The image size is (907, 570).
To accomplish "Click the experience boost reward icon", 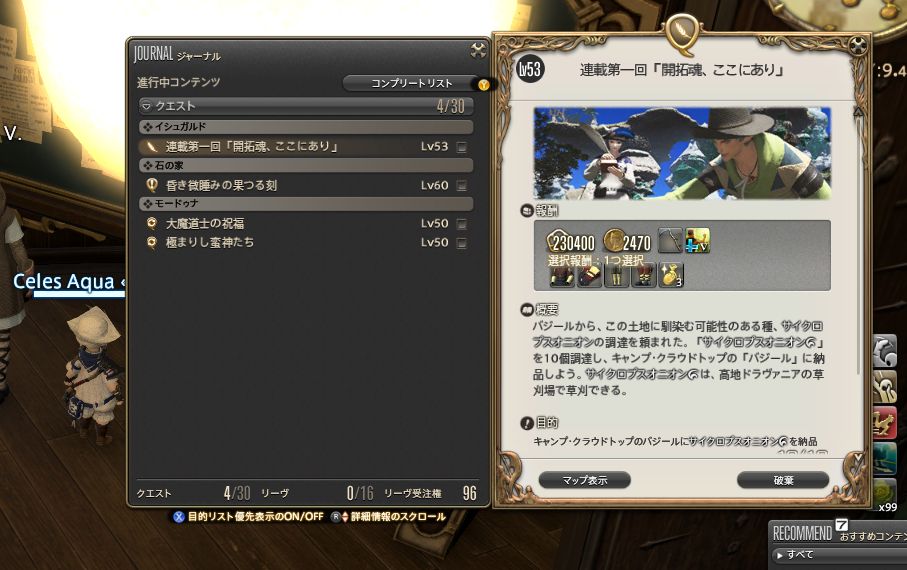I will [x=698, y=240].
